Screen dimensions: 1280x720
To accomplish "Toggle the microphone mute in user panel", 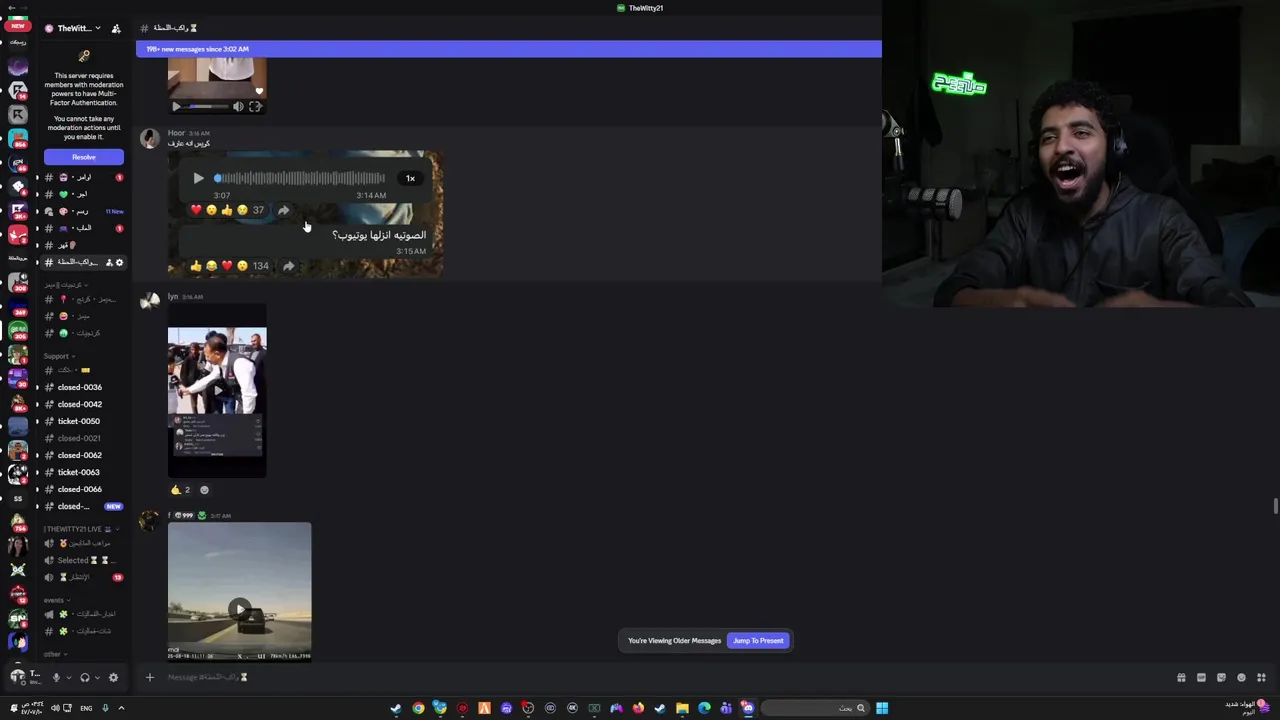I will click(x=56, y=677).
